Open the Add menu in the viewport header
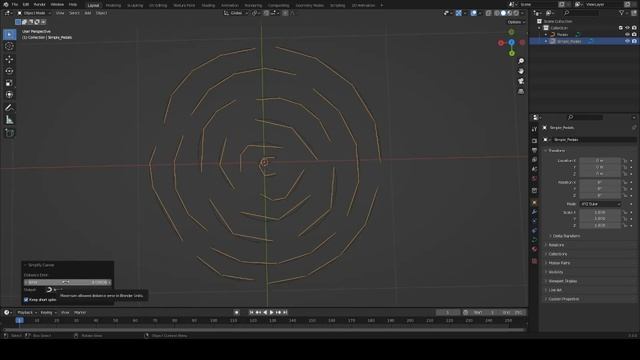 [x=87, y=13]
